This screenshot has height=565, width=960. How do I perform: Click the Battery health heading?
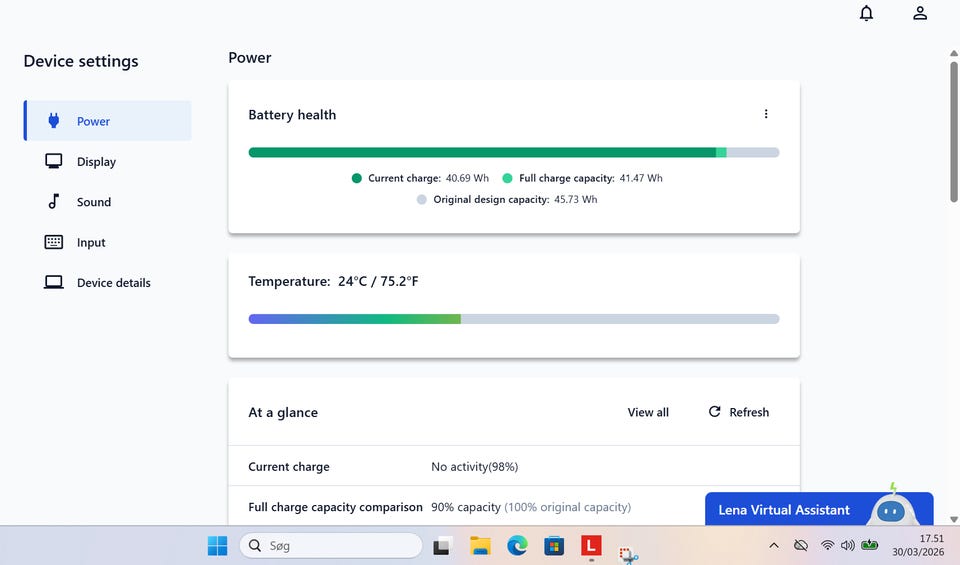pos(292,115)
